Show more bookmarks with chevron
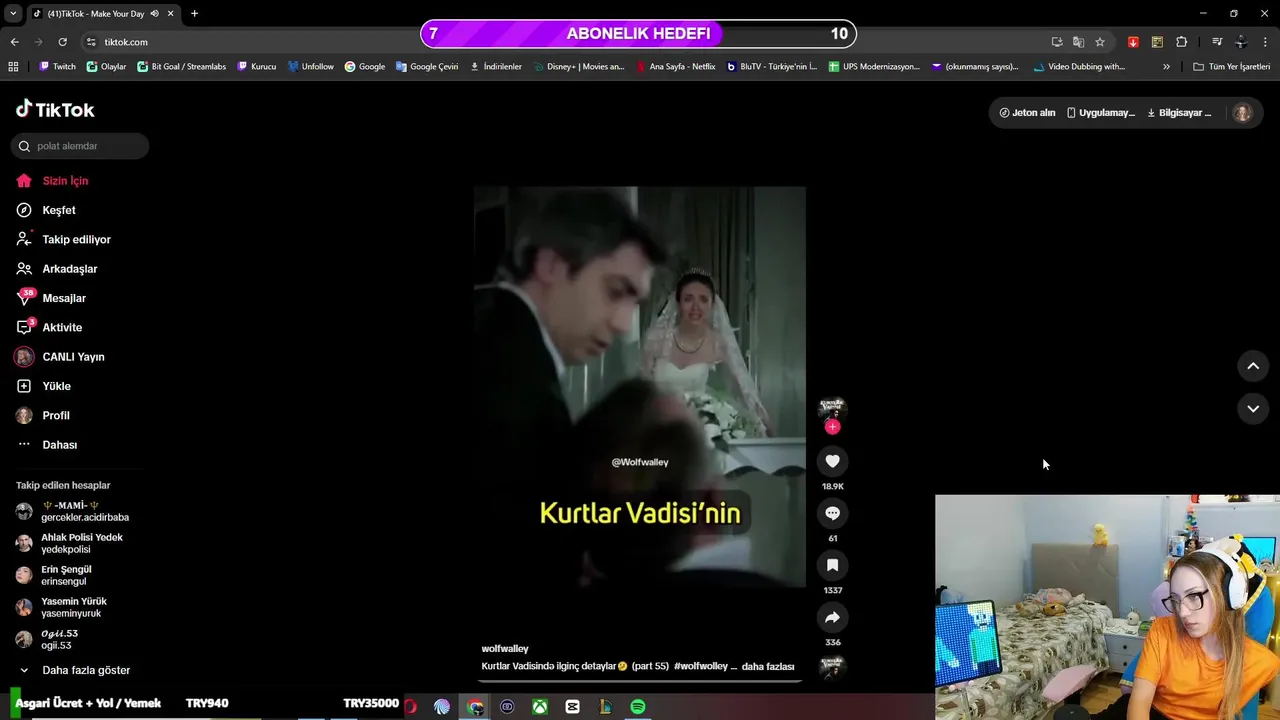The width and height of the screenshot is (1280, 720). point(1166,67)
